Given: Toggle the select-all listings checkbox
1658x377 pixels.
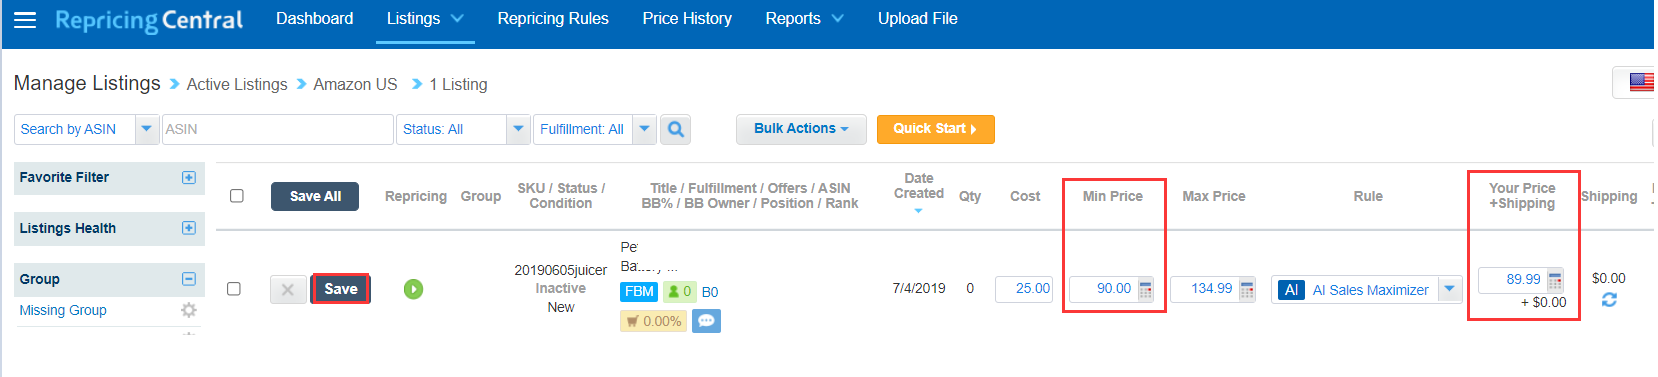Looking at the screenshot, I should click(237, 196).
